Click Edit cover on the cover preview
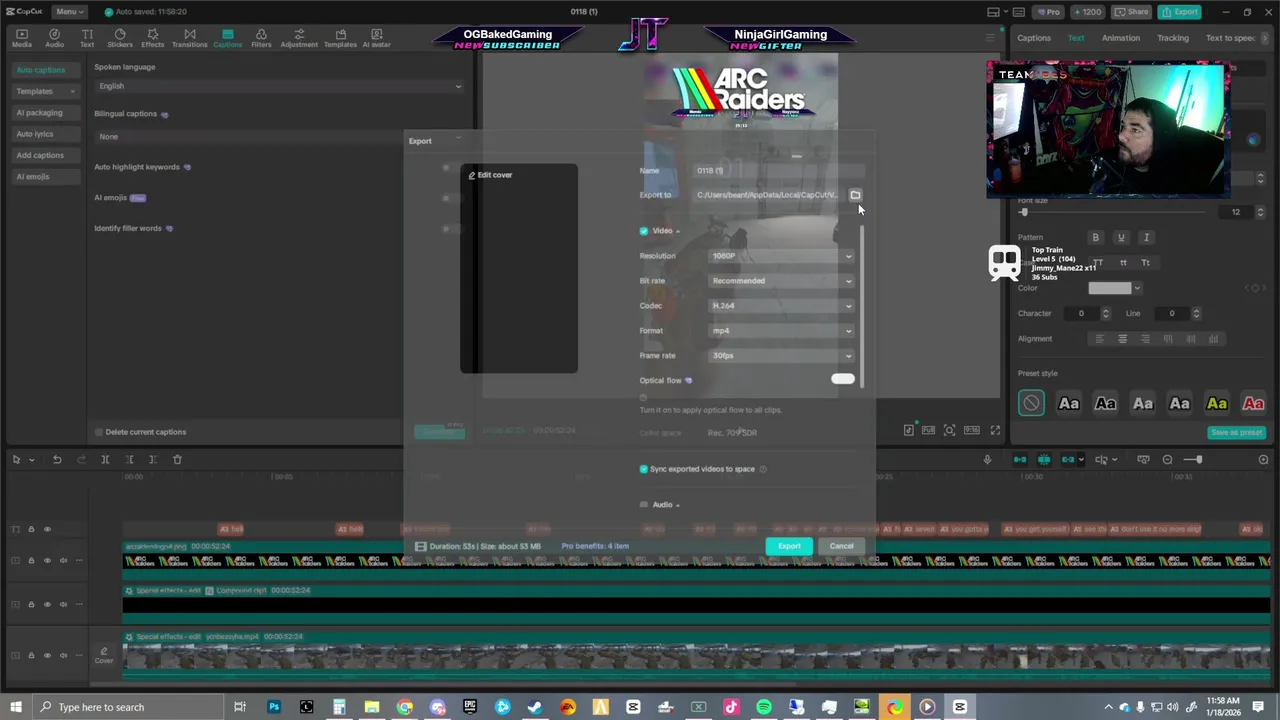1280x720 pixels. point(490,175)
